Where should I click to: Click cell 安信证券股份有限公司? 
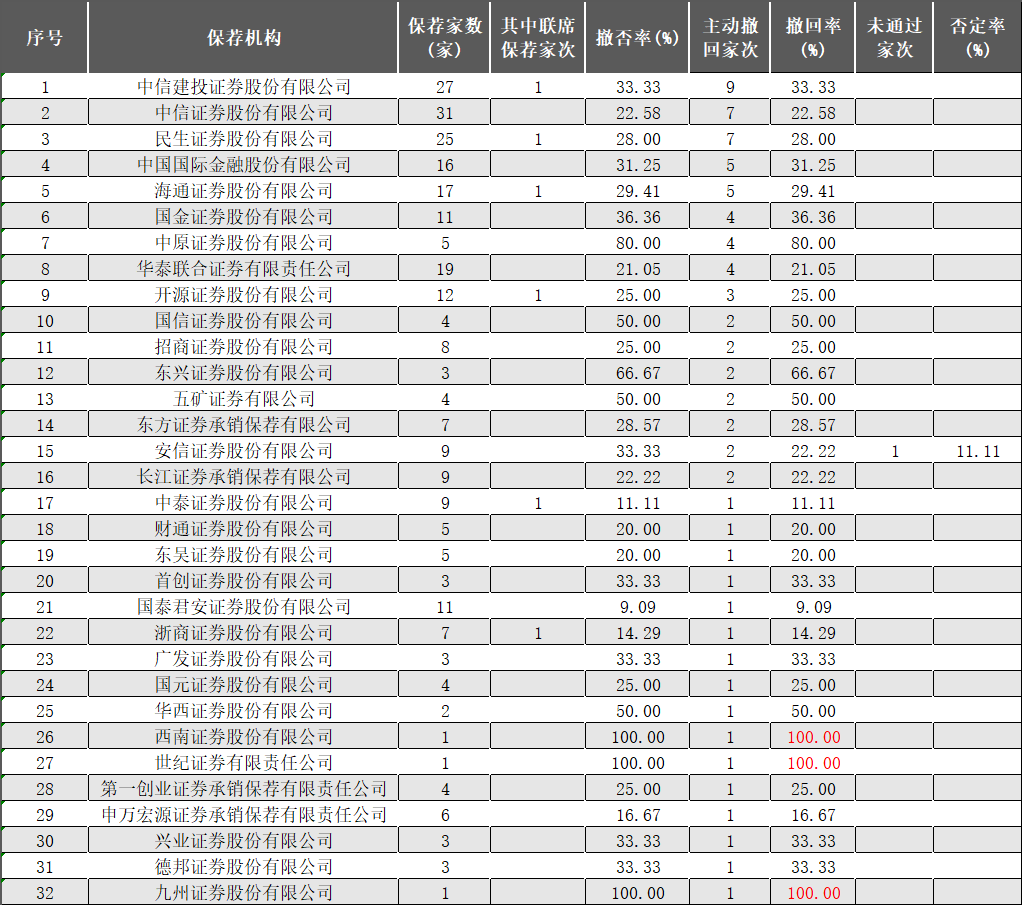coord(243,451)
